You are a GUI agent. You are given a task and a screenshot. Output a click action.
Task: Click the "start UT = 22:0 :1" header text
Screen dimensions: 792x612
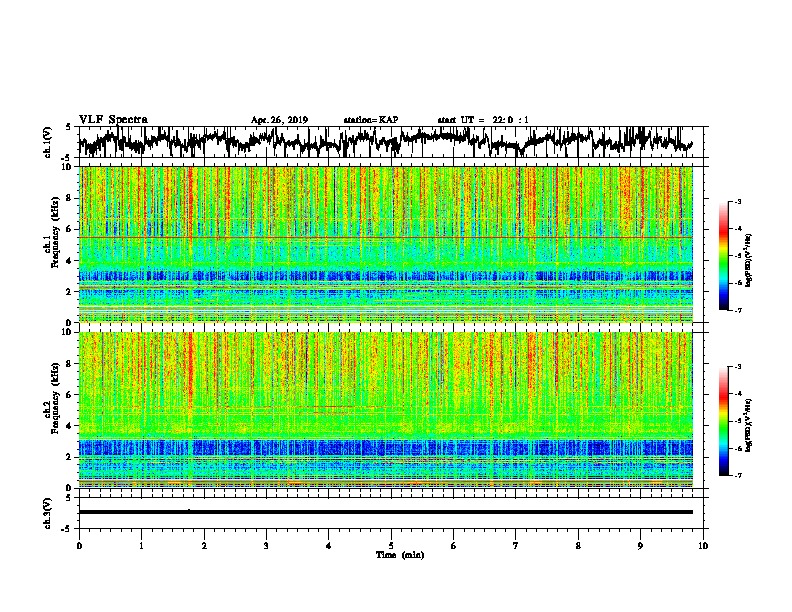click(483, 120)
